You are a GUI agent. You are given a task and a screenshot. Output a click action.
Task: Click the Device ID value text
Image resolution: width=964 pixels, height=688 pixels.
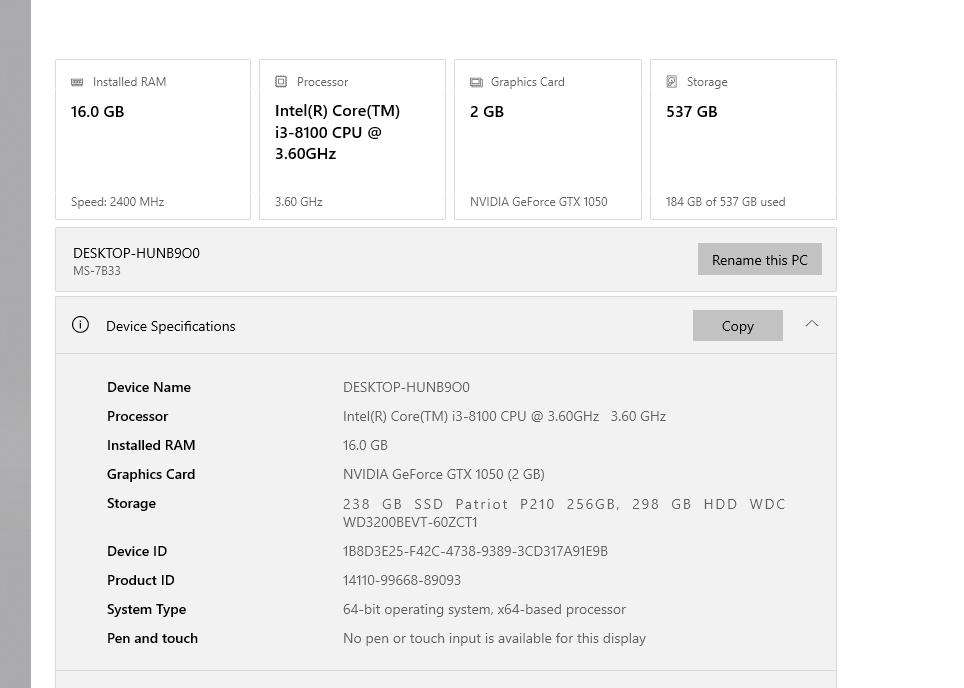[475, 552]
